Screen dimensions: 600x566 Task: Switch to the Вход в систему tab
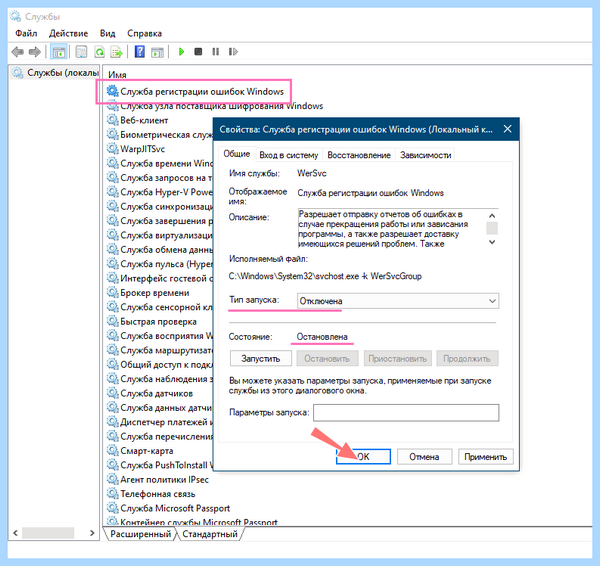click(289, 155)
